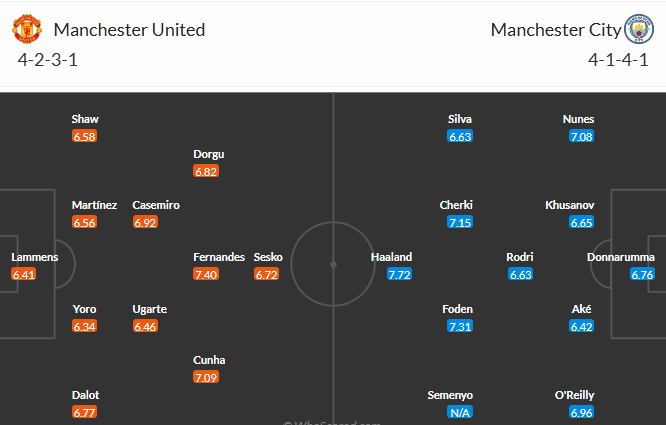This screenshot has width=666, height=425.
Task: Open the Manchester City team link
Action: click(x=555, y=30)
